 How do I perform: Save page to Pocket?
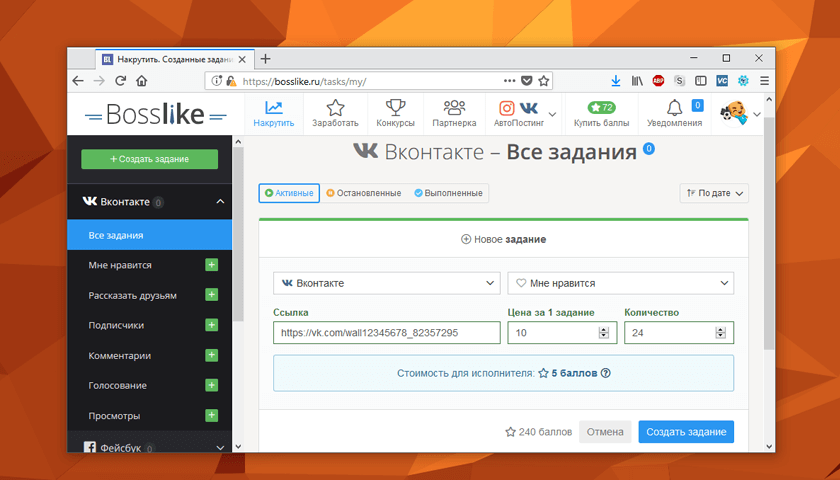coord(527,81)
